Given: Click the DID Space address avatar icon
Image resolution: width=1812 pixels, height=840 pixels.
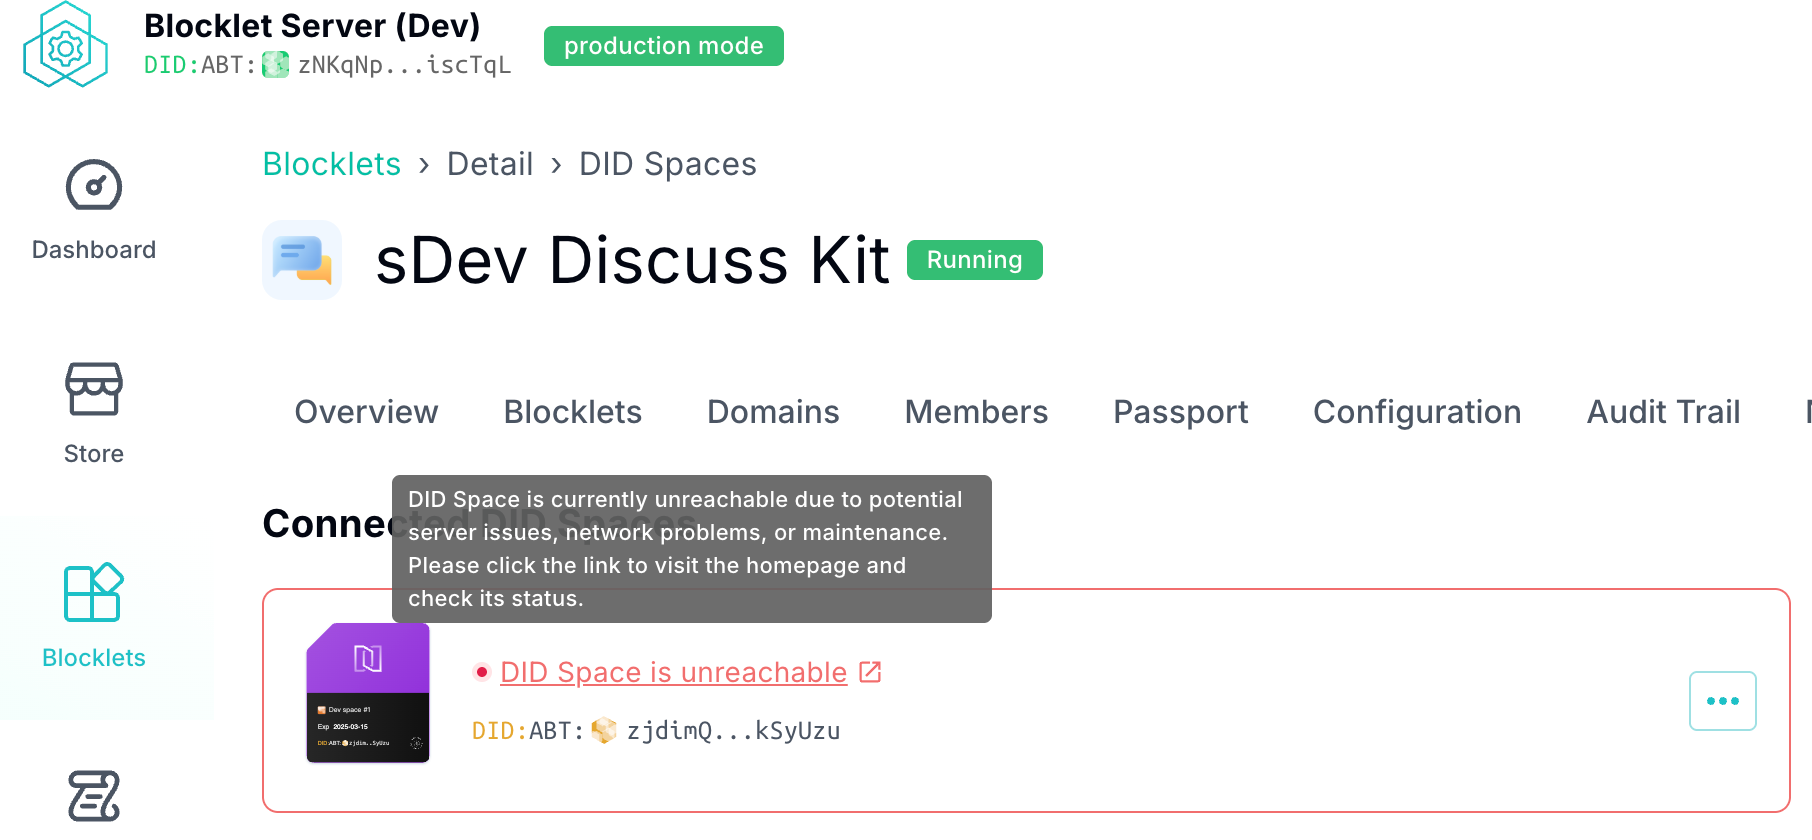Looking at the screenshot, I should (x=604, y=731).
